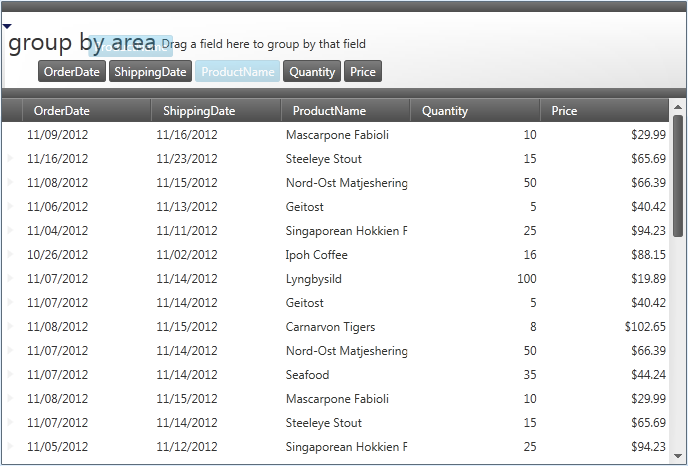The image size is (688, 466).
Task: Expand the Lyngbysild row arrow indicator
Action: pyautogui.click(x=11, y=279)
